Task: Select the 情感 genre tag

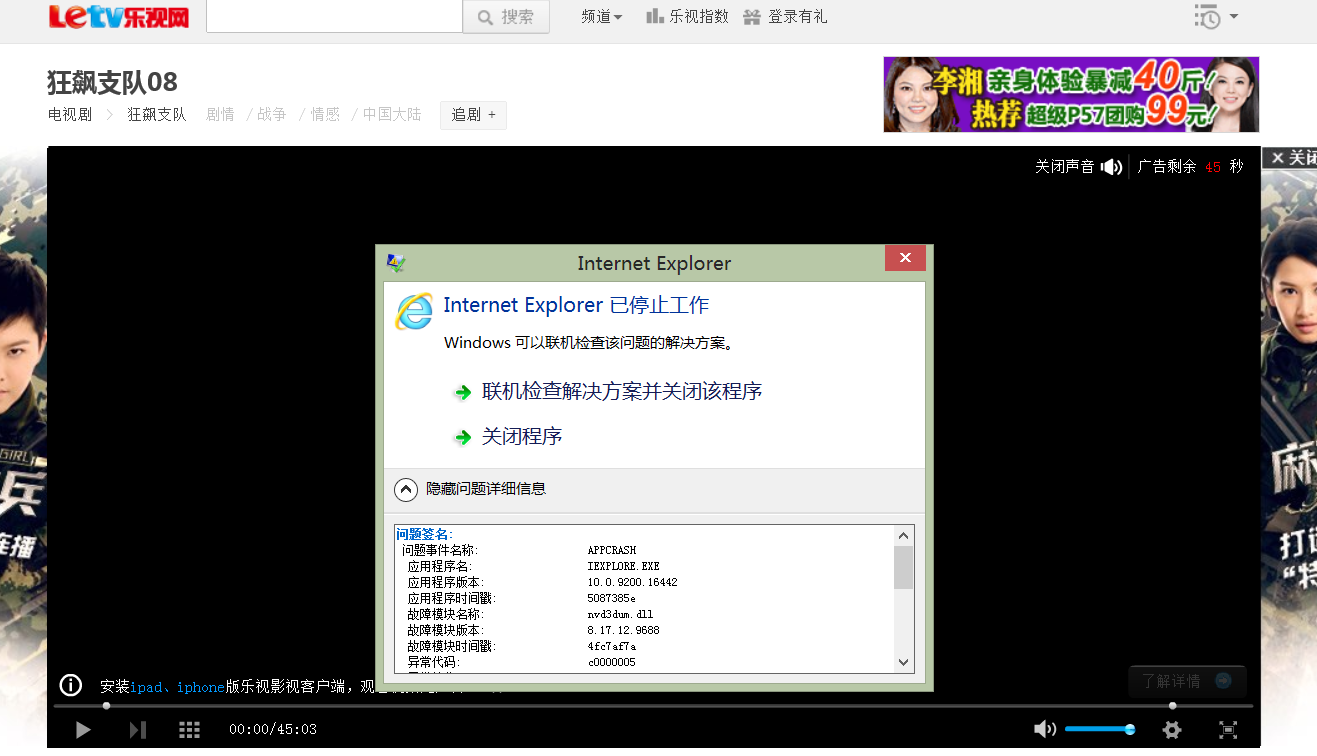Action: click(325, 115)
